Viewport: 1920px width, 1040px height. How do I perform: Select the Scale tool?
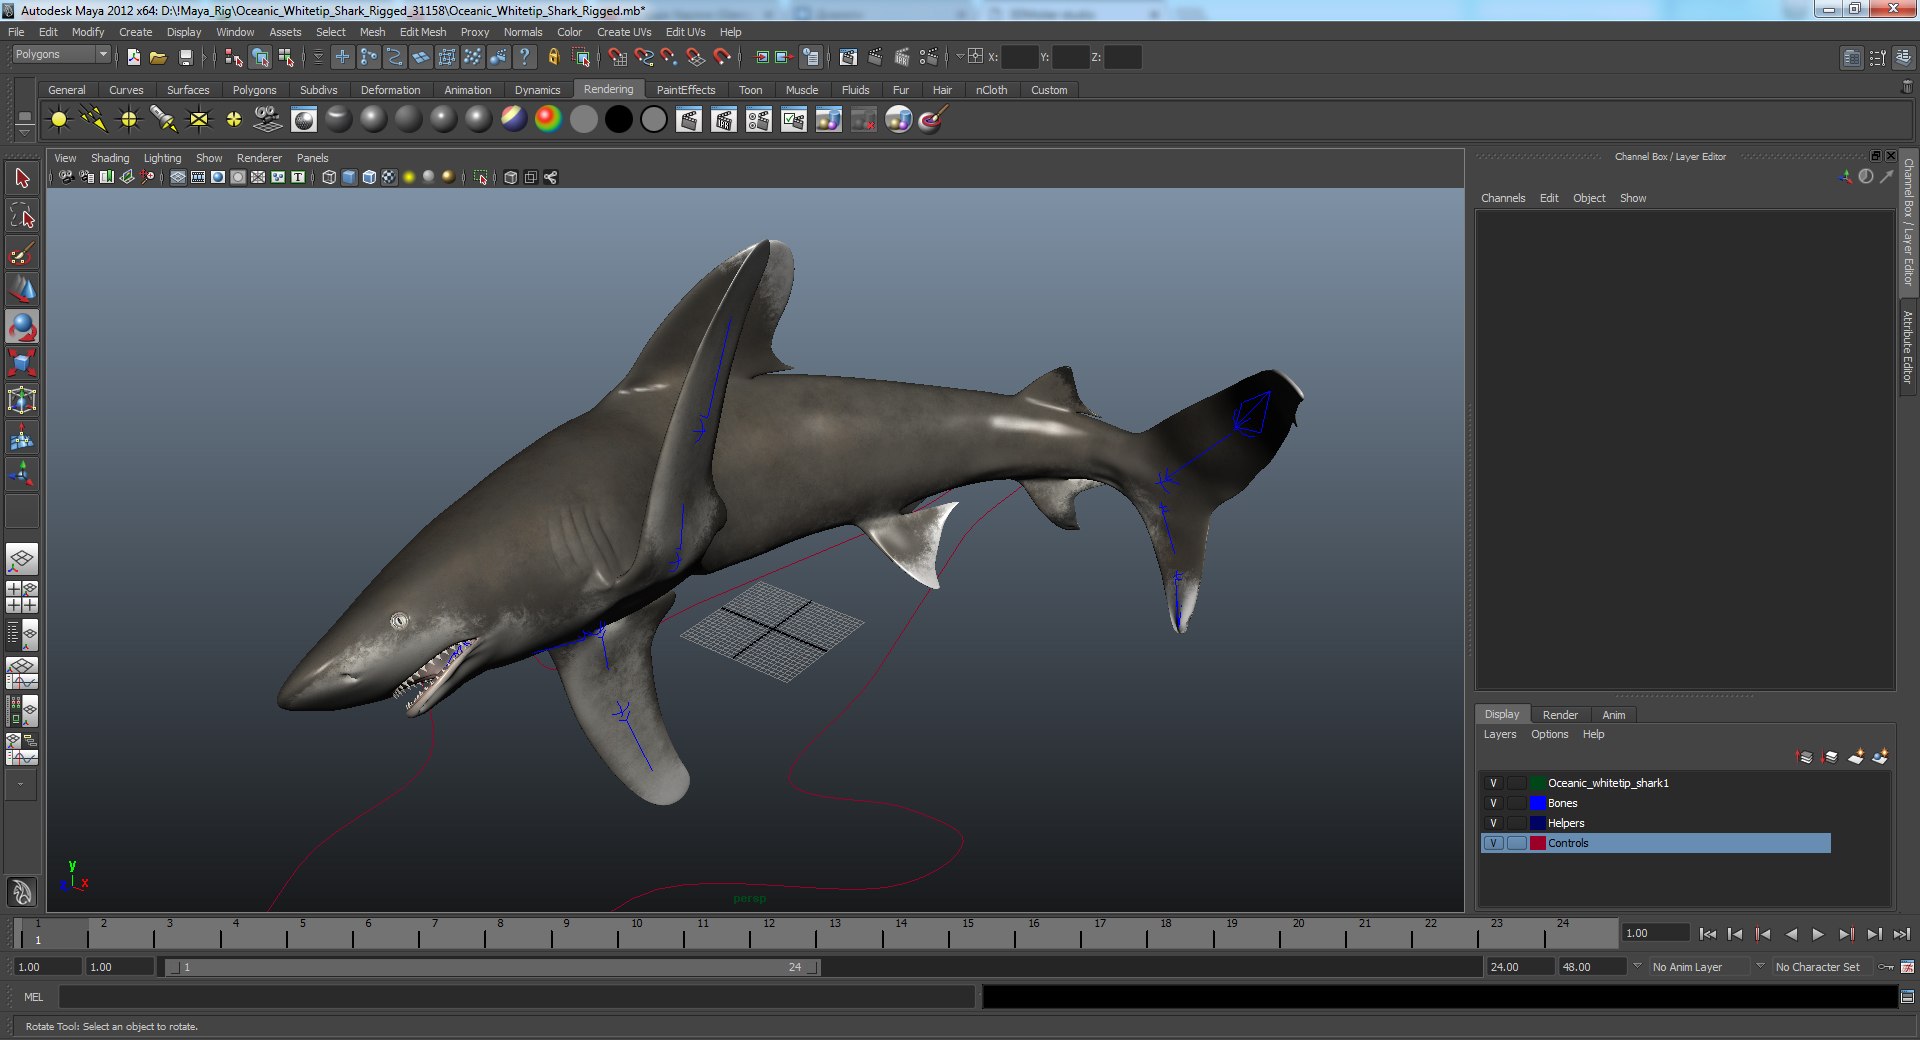[x=22, y=364]
